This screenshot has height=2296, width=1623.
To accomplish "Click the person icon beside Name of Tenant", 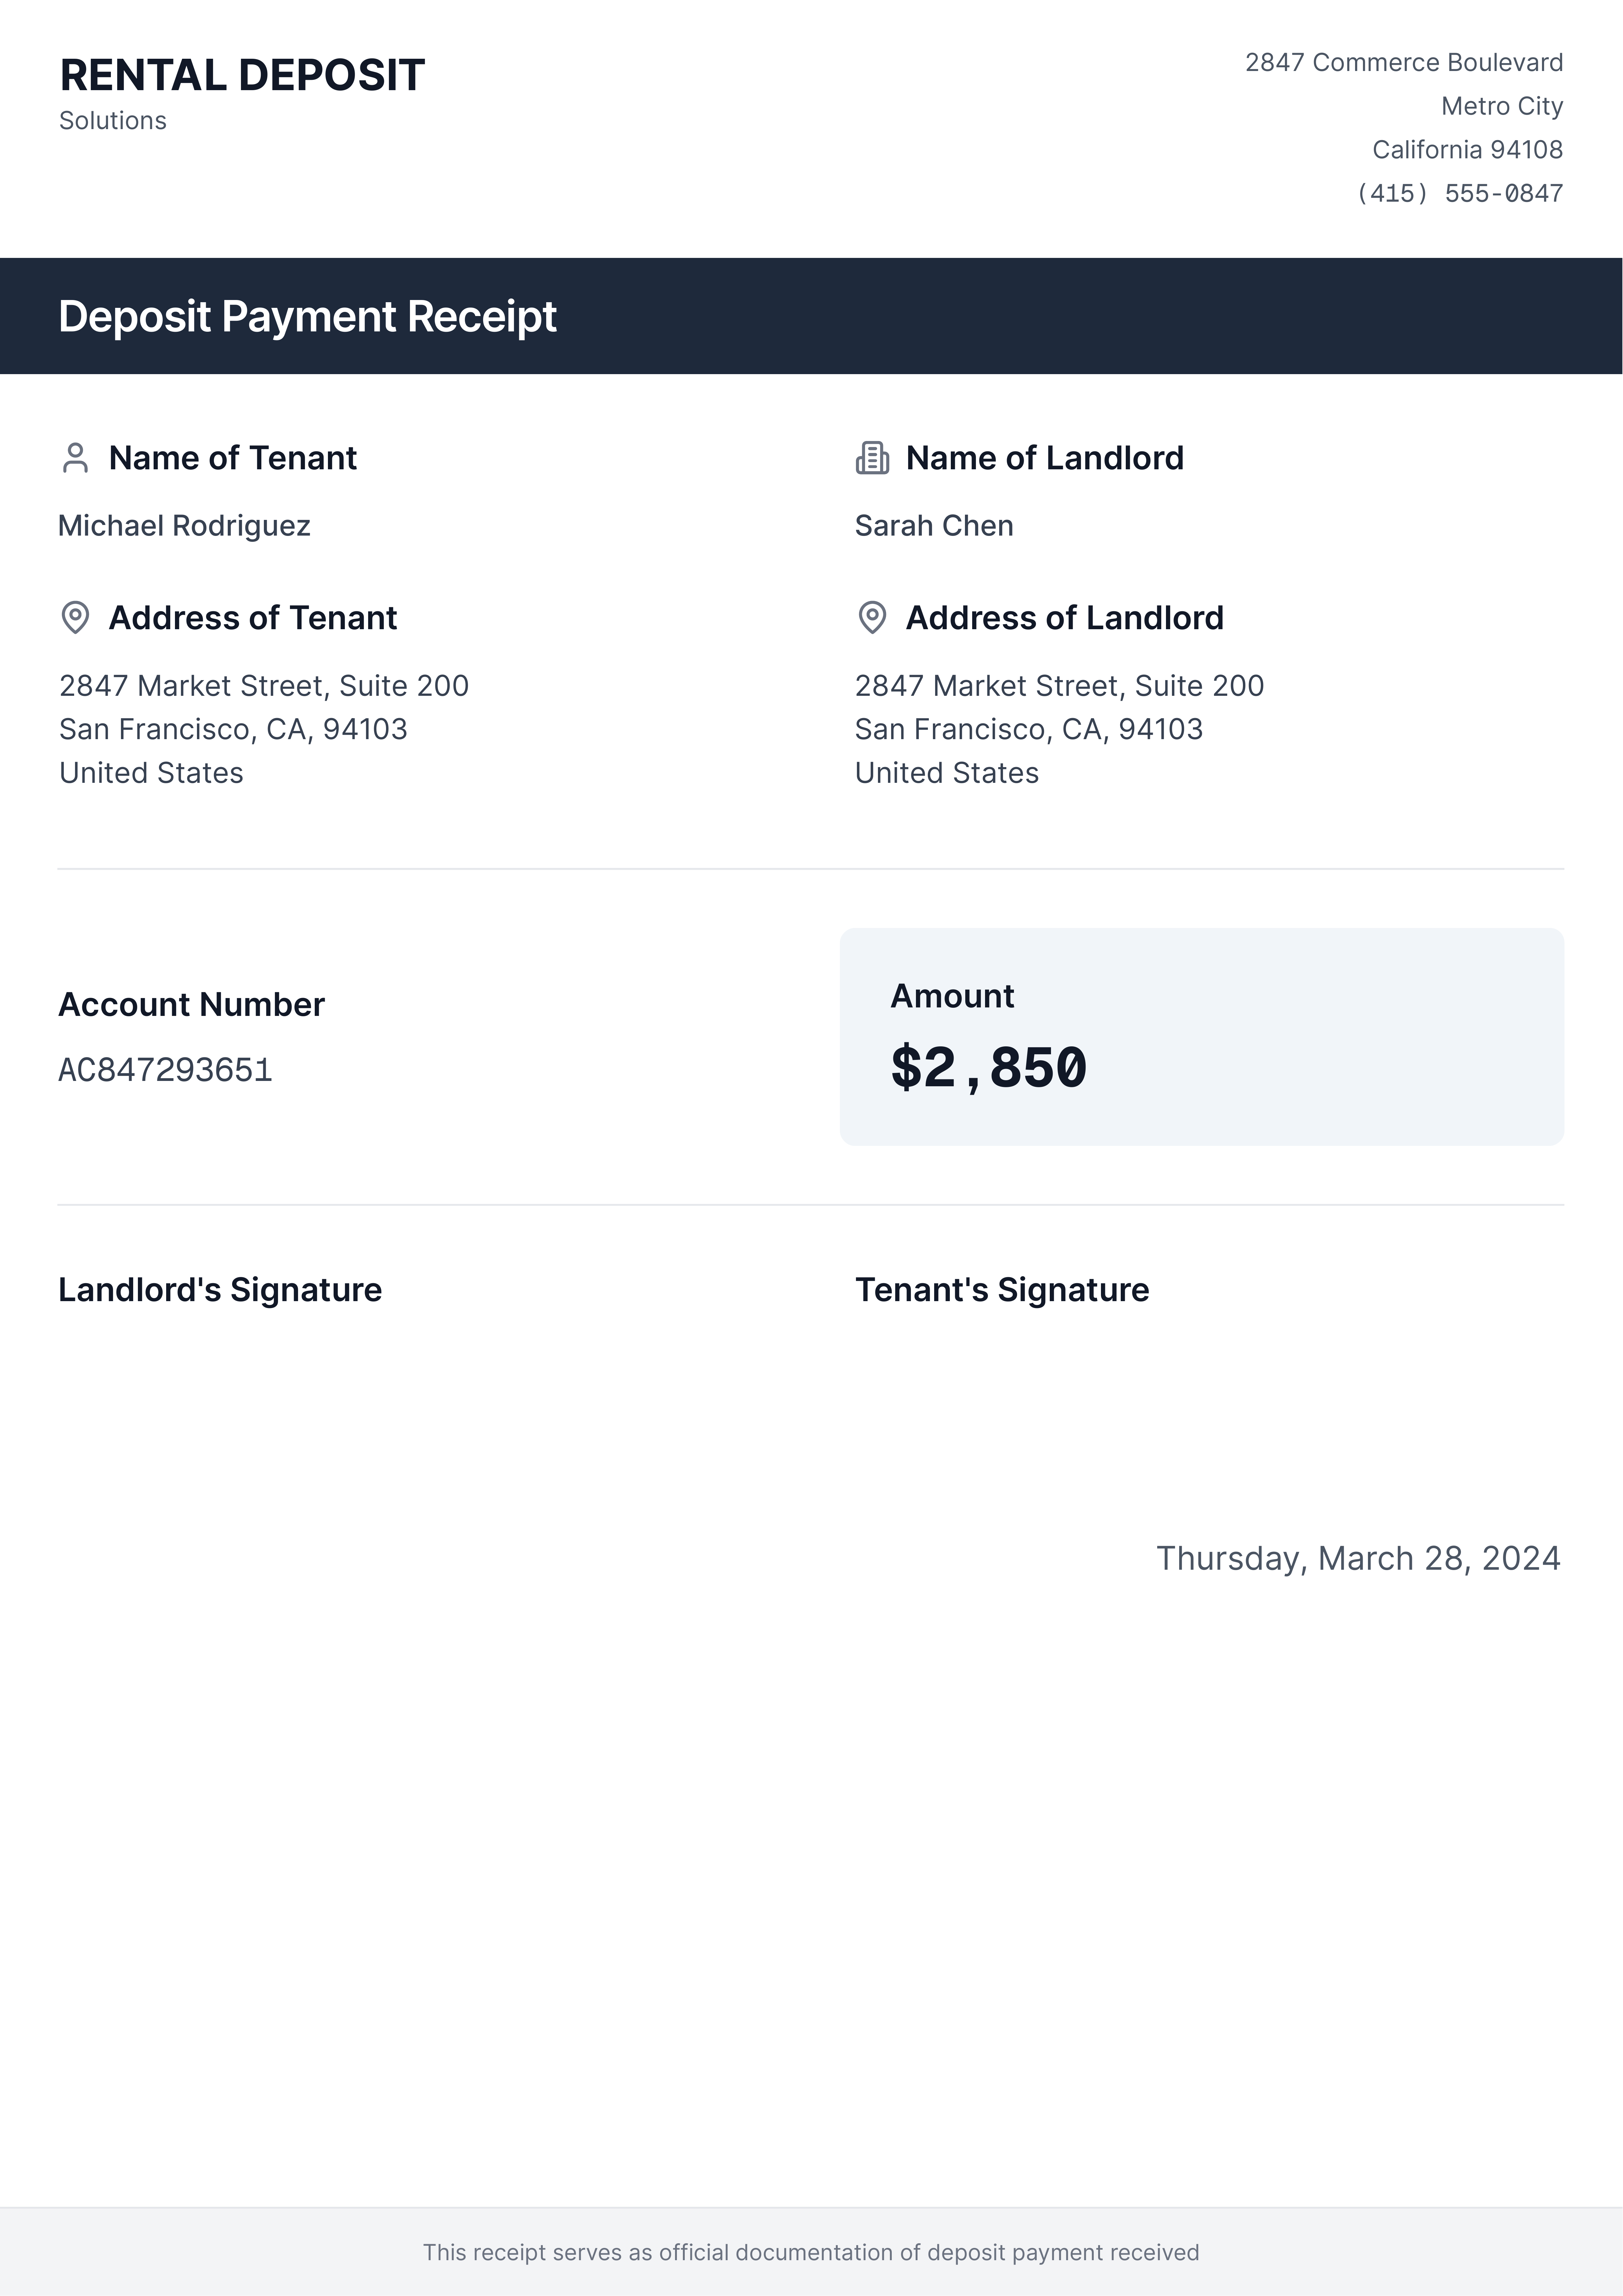I will [75, 458].
